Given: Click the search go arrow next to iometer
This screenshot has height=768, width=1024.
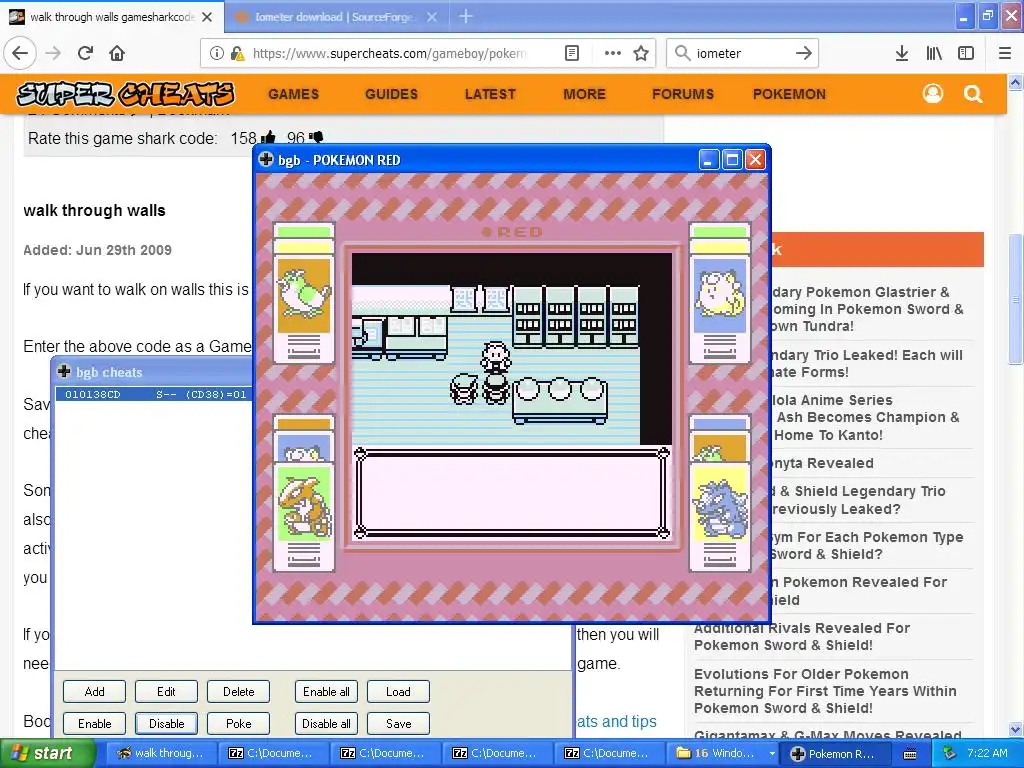Looking at the screenshot, I should (x=804, y=53).
